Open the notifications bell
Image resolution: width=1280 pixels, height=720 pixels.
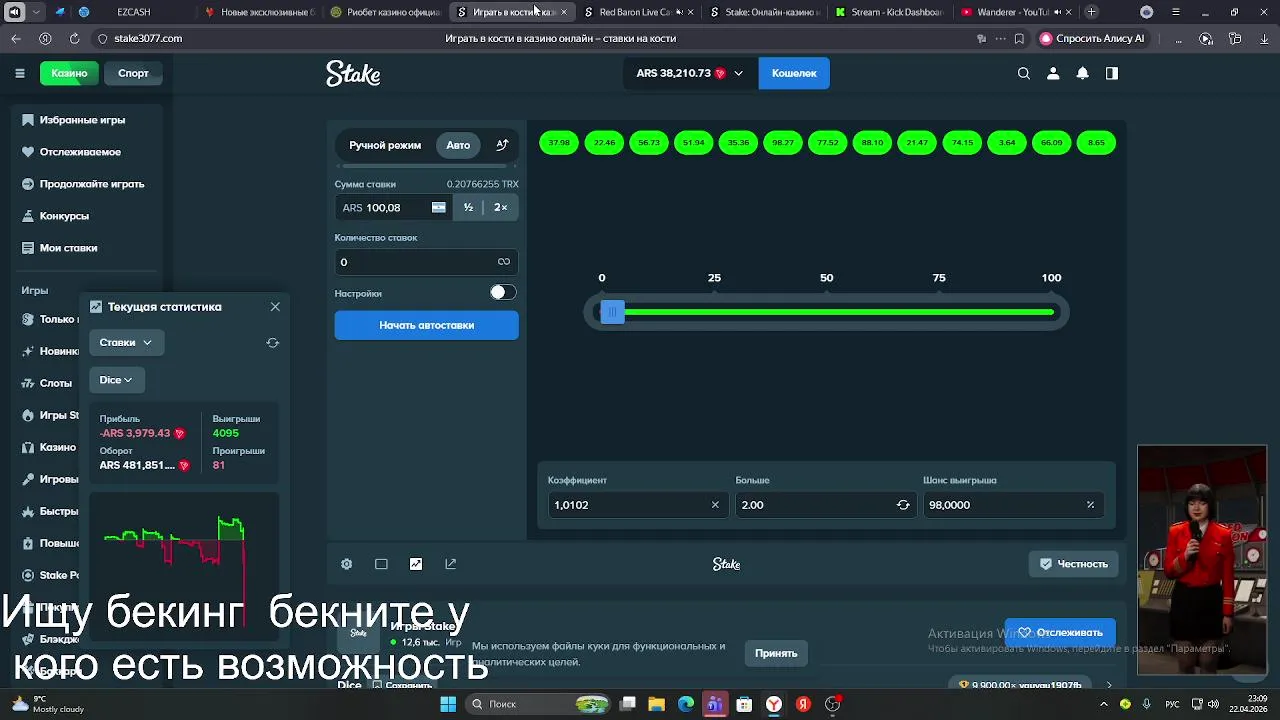tap(1082, 73)
